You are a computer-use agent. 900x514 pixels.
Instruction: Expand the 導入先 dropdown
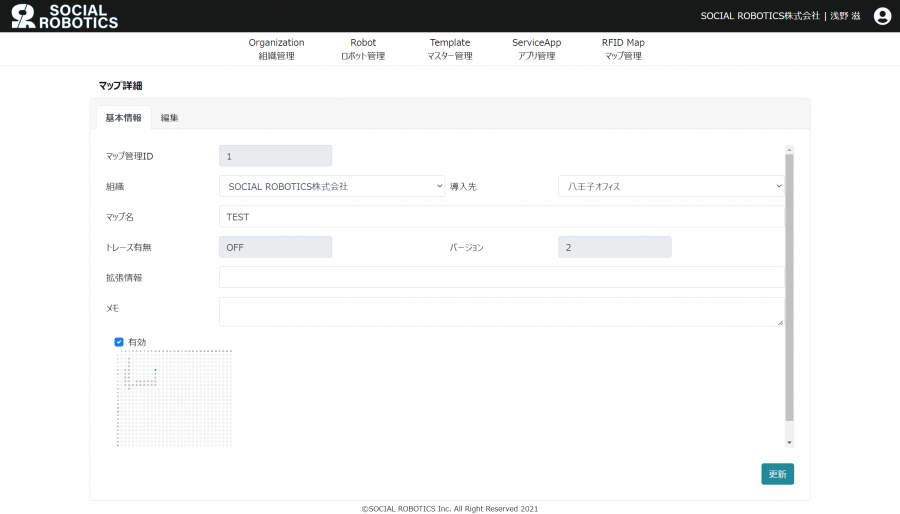point(671,186)
